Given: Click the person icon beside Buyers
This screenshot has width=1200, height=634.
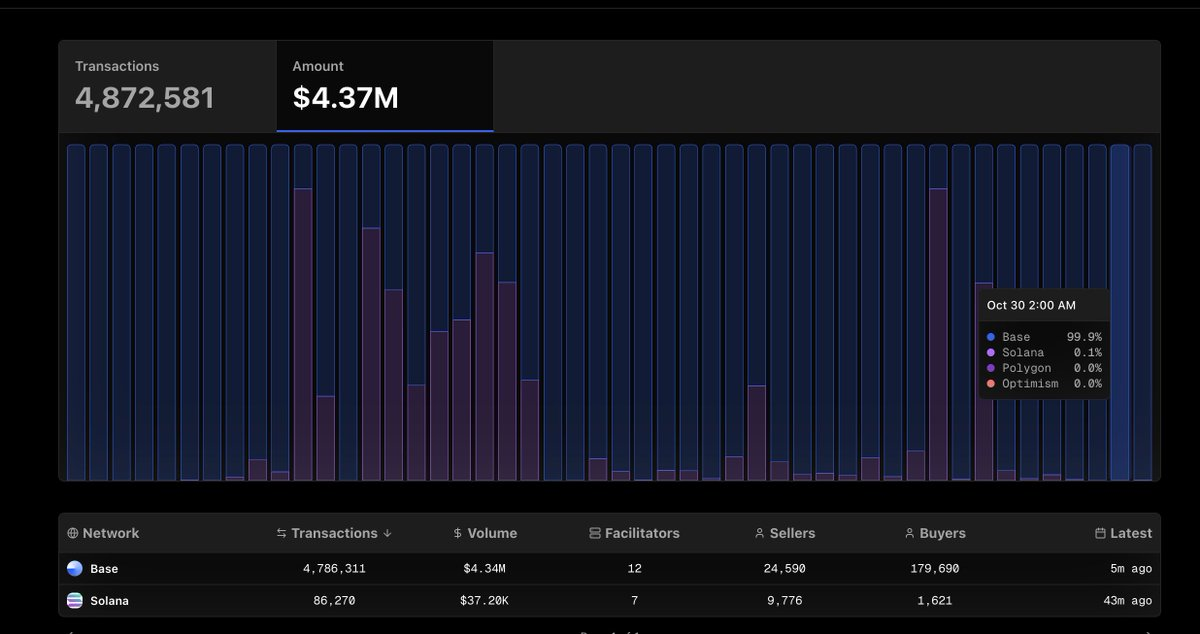Looking at the screenshot, I should tap(909, 534).
